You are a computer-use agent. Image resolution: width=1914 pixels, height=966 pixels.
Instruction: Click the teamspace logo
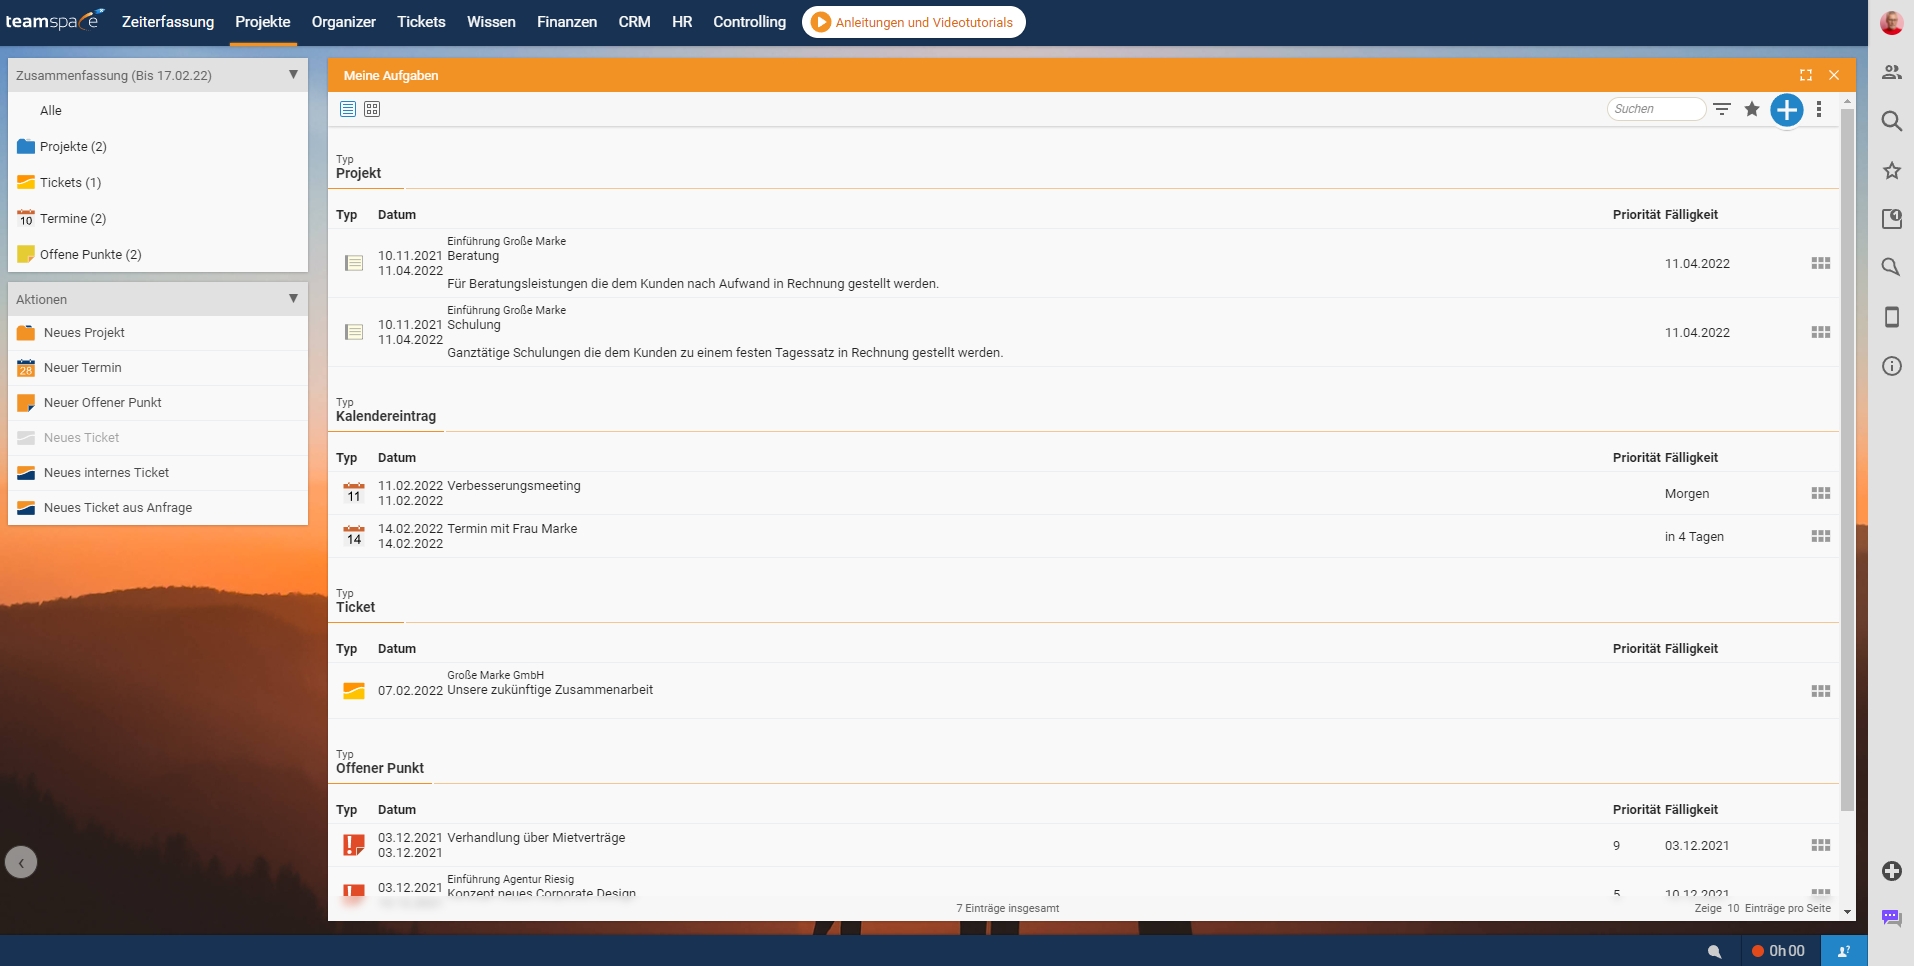54,21
